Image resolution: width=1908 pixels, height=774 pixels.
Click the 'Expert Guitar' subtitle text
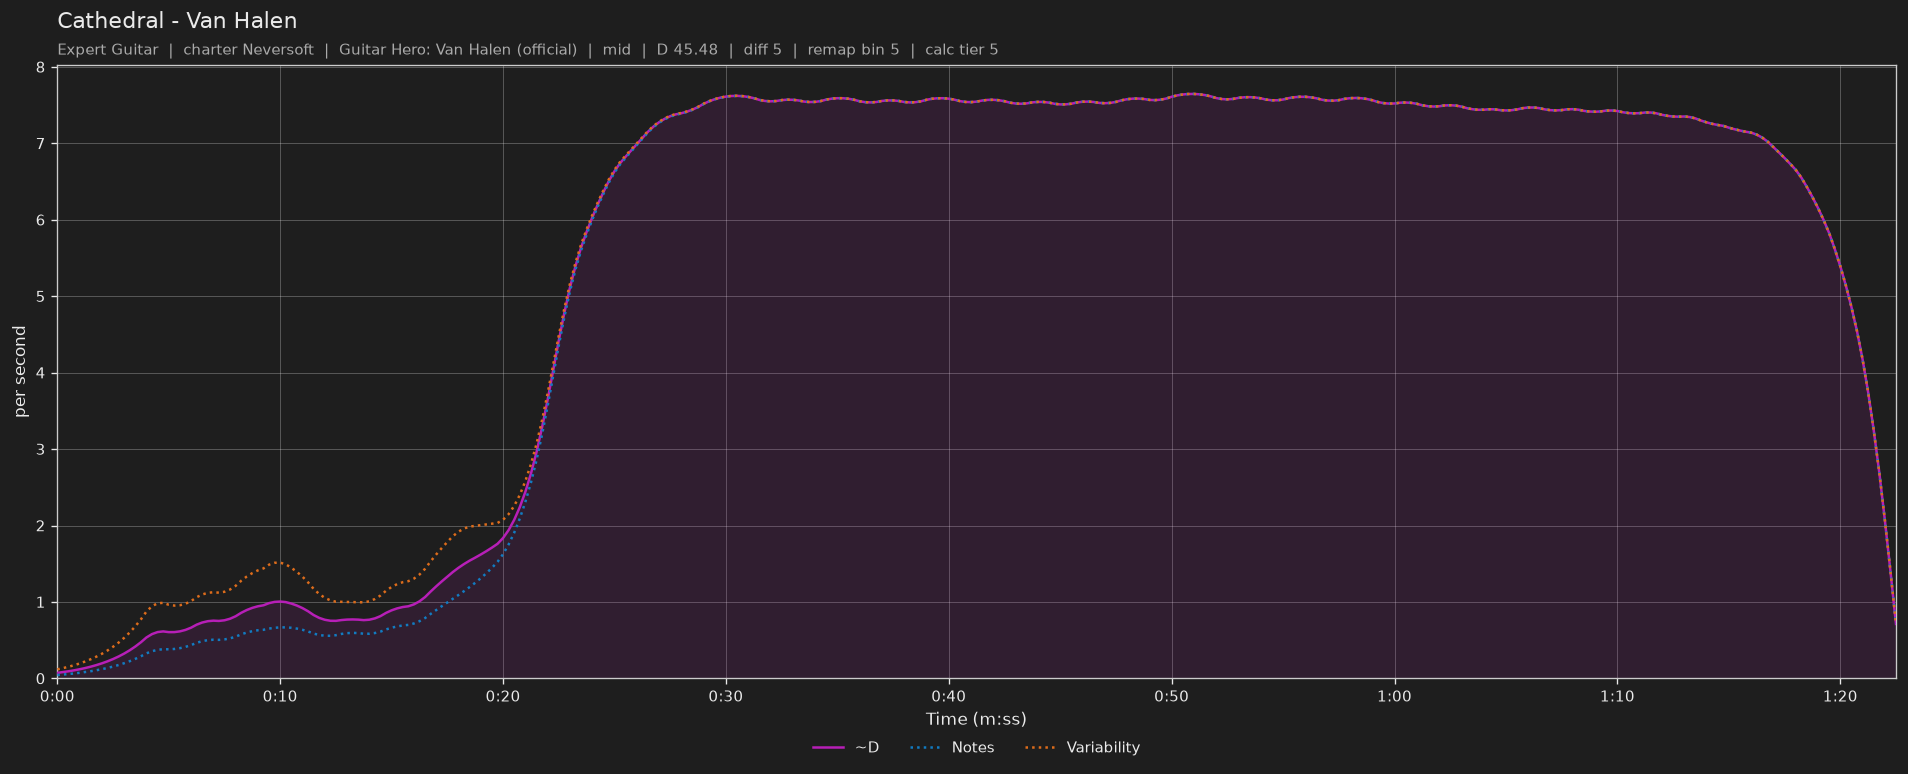(108, 50)
